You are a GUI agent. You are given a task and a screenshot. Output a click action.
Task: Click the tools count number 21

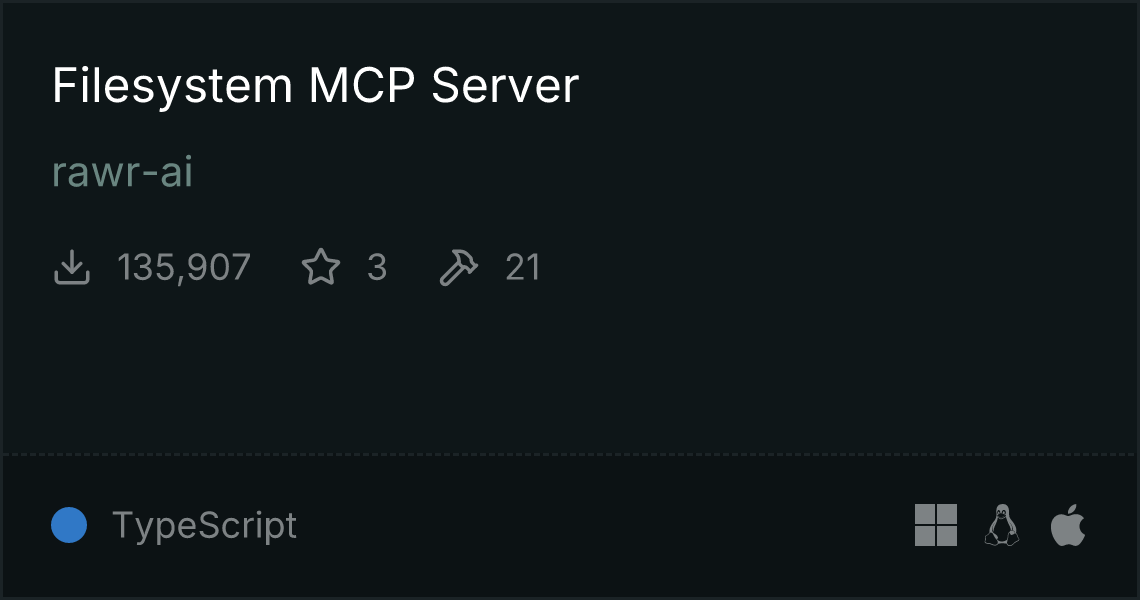pyautogui.click(x=523, y=267)
